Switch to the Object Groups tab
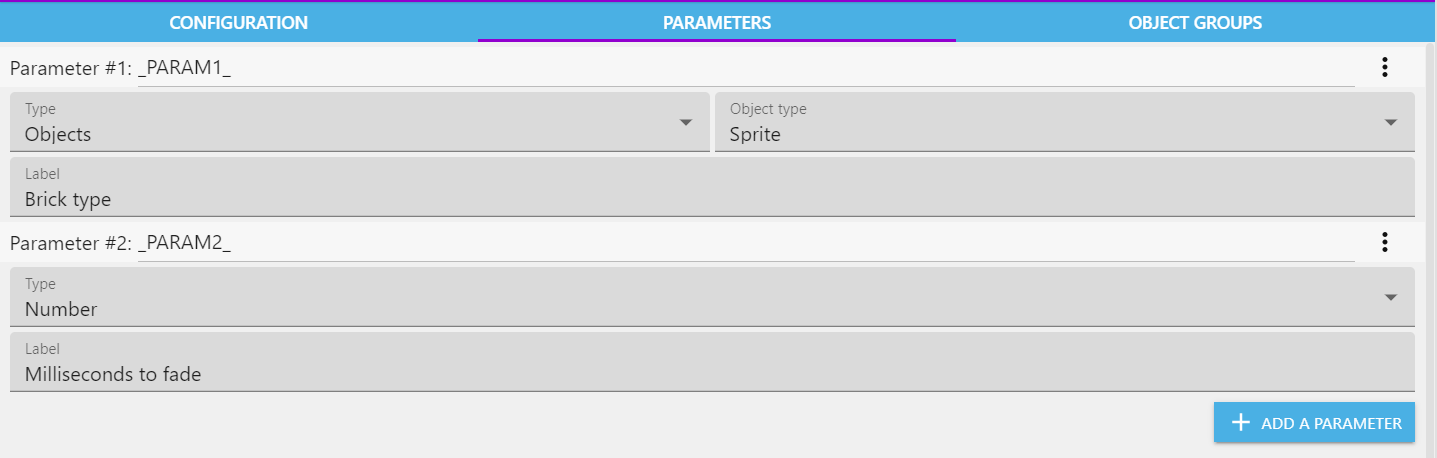Screen dimensions: 1437x458 tap(1195, 22)
